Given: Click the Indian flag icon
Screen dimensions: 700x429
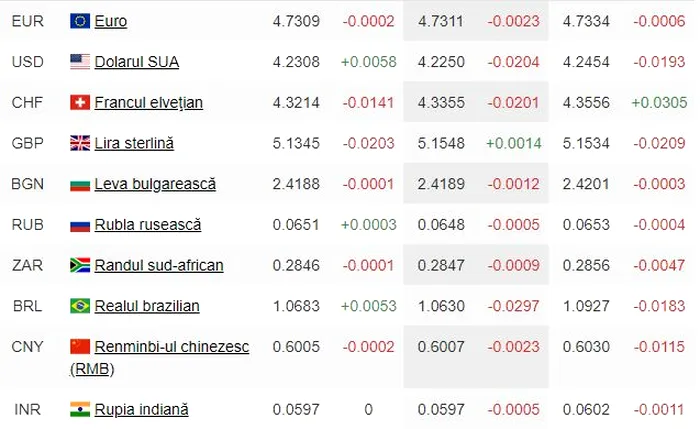Looking at the screenshot, I should pyautogui.click(x=80, y=409).
